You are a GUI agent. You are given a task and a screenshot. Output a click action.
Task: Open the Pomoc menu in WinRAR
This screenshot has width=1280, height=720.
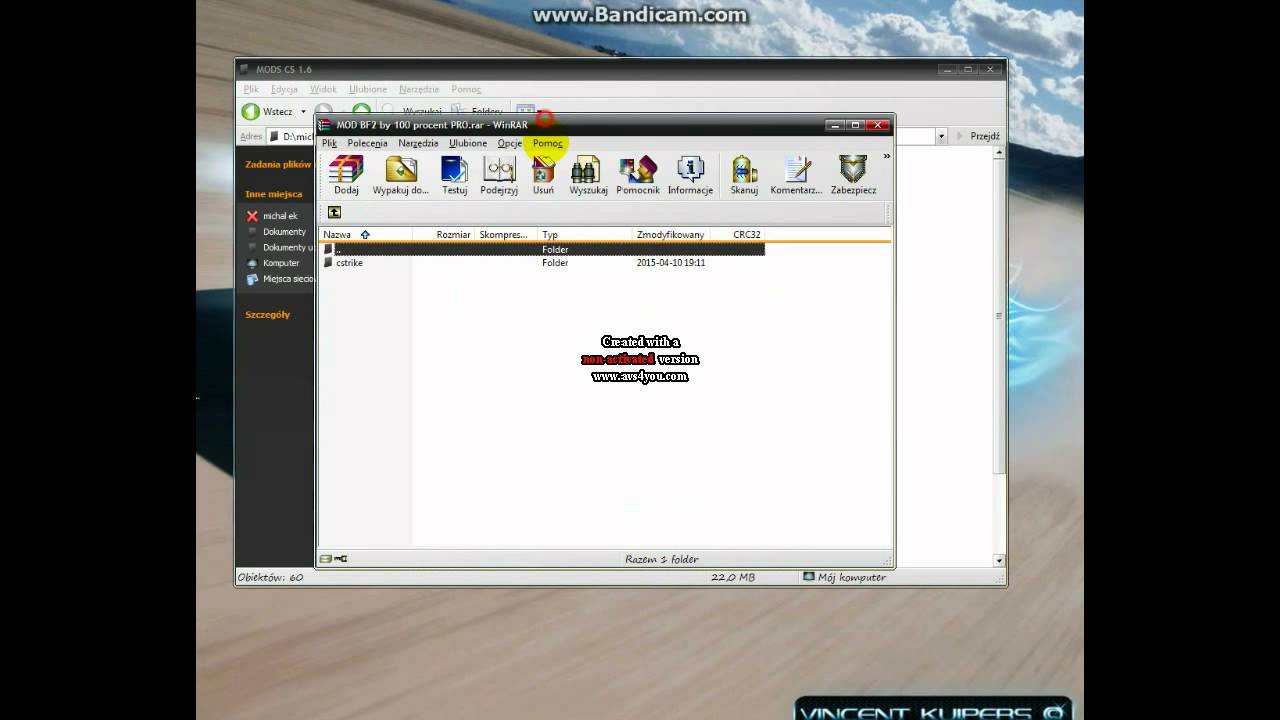click(548, 143)
